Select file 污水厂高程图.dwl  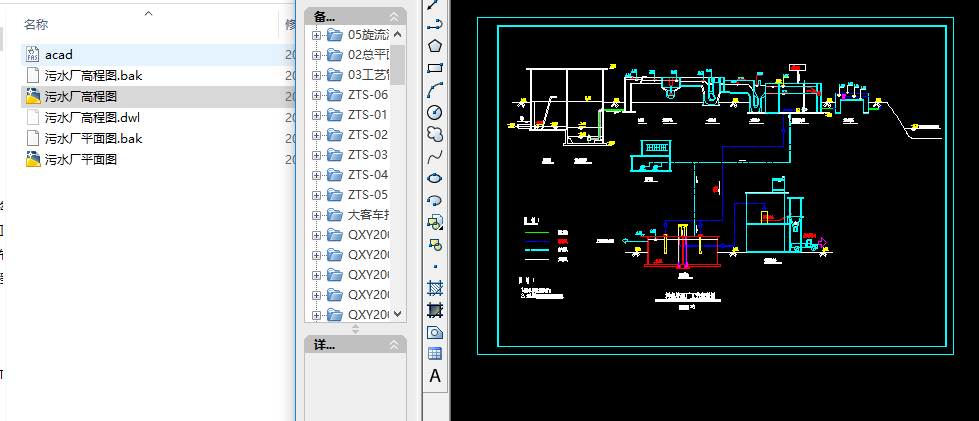tap(92, 117)
